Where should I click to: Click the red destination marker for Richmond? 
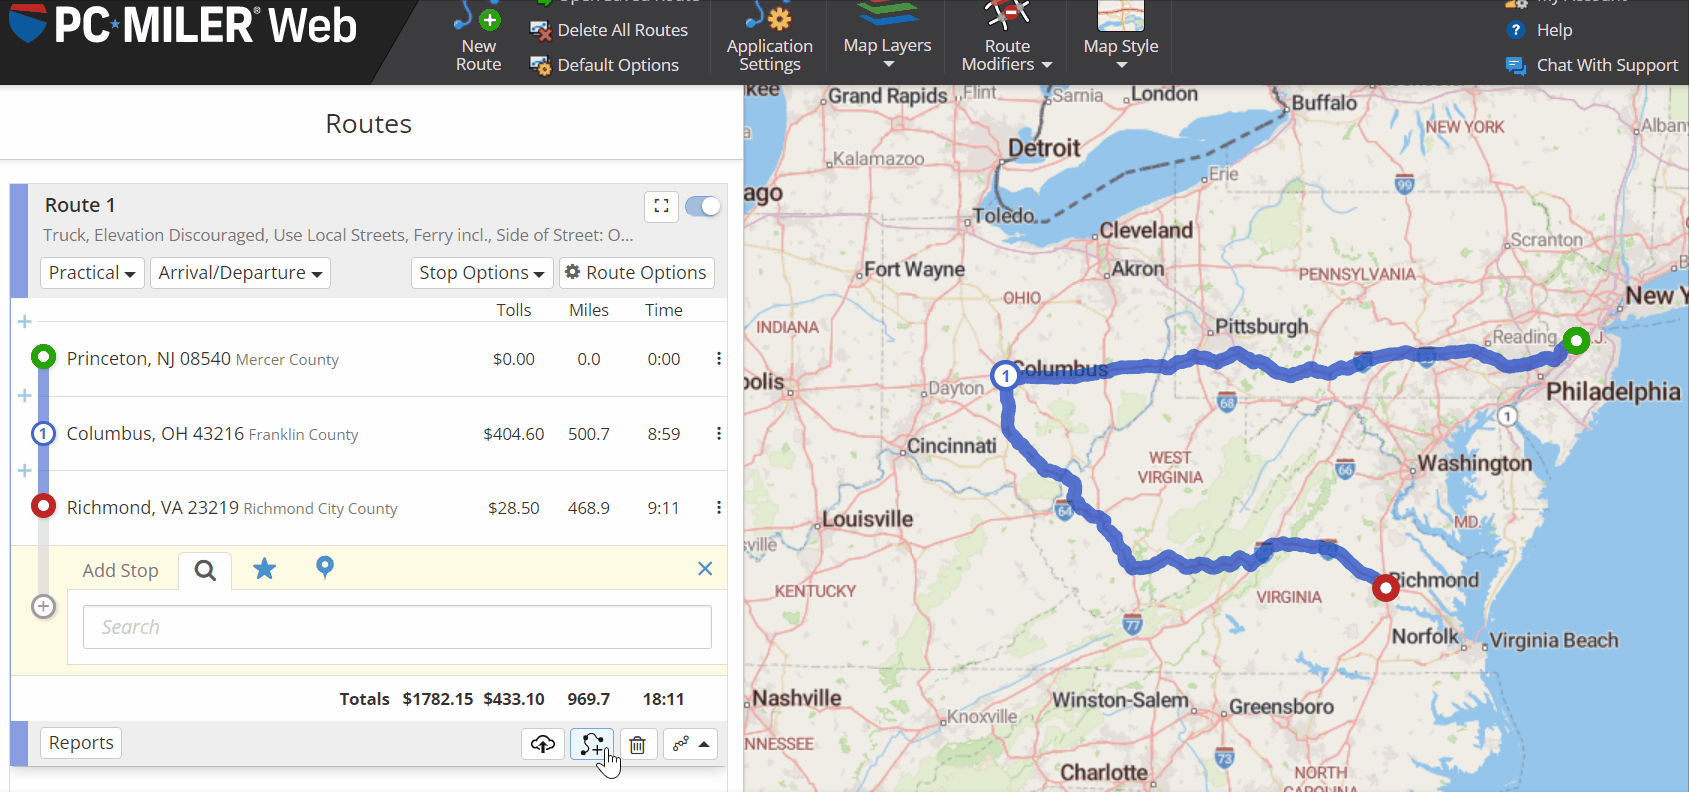pos(43,505)
